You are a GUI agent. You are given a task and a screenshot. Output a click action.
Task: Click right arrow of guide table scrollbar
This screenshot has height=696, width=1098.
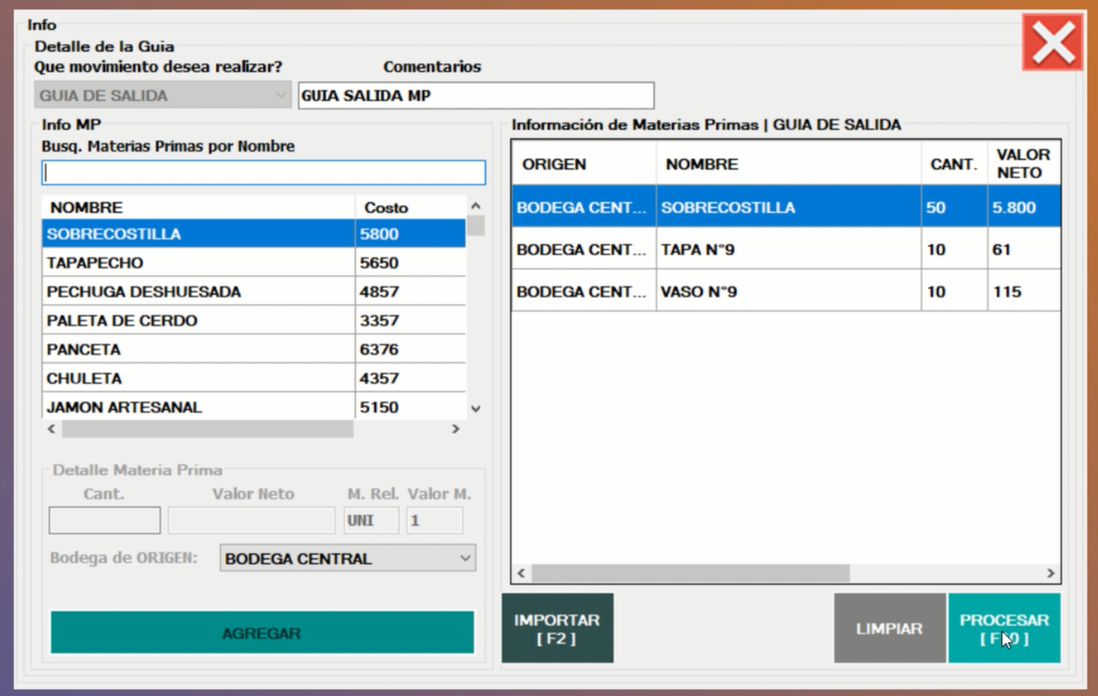pyautogui.click(x=1050, y=573)
